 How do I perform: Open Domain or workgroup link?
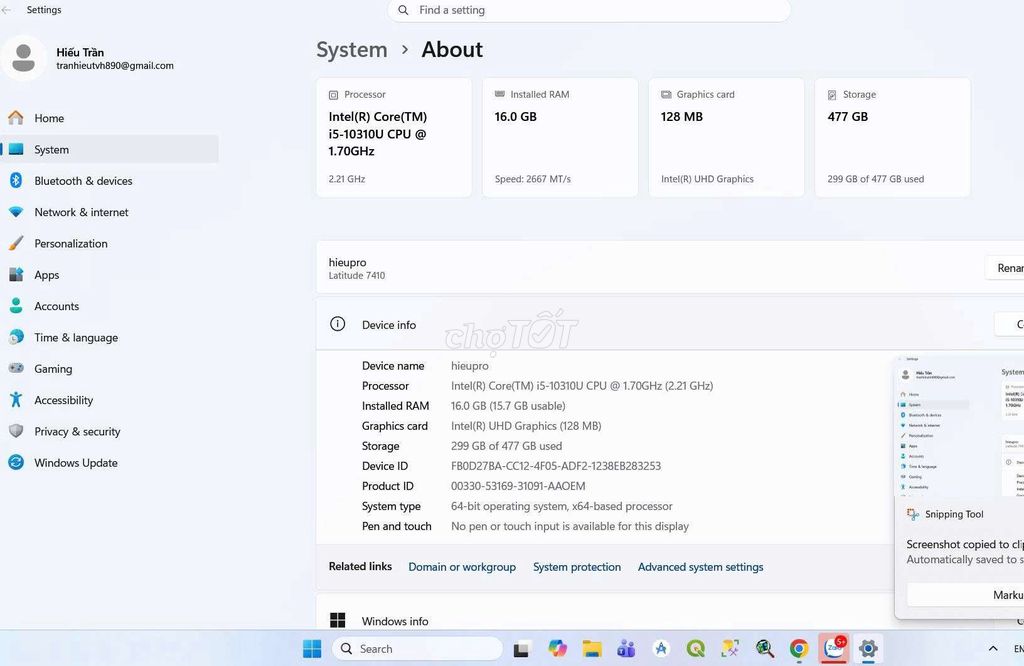462,567
